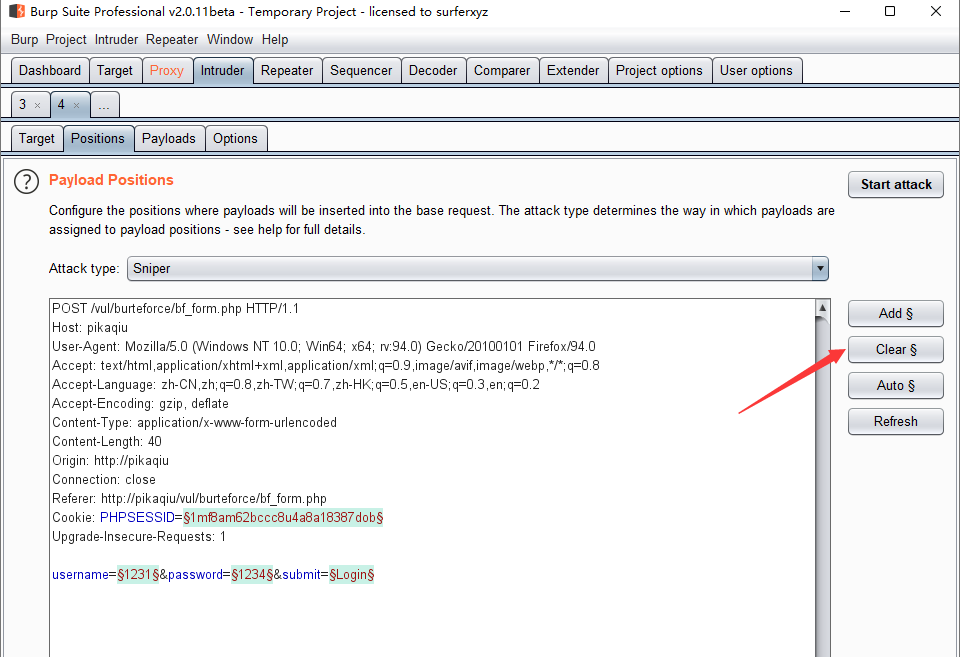This screenshot has height=657, width=960.
Task: Click the User-Agent header line
Action: click(324, 347)
